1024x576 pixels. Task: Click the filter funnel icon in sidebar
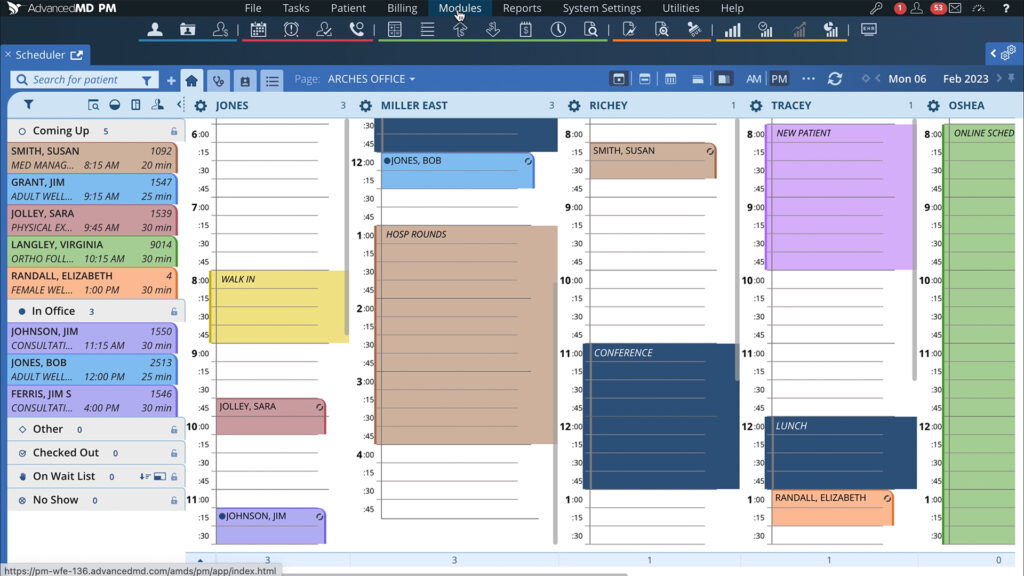[x=28, y=105]
